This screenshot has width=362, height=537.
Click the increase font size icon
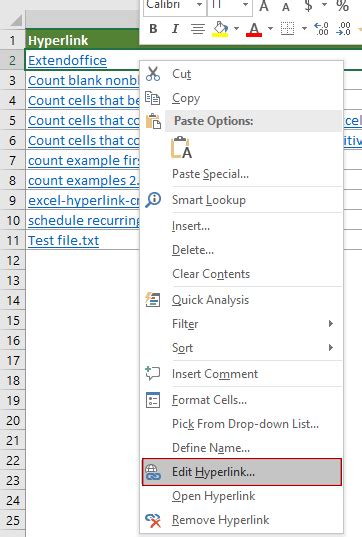[x=264, y=5]
